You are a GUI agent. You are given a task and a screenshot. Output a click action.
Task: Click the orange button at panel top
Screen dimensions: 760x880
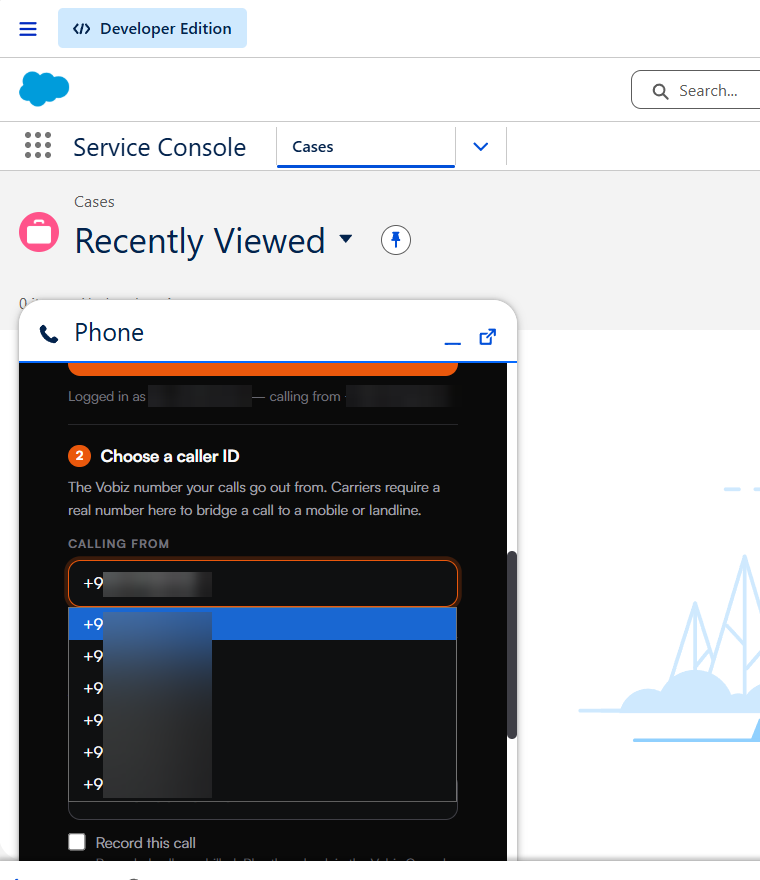tap(263, 369)
